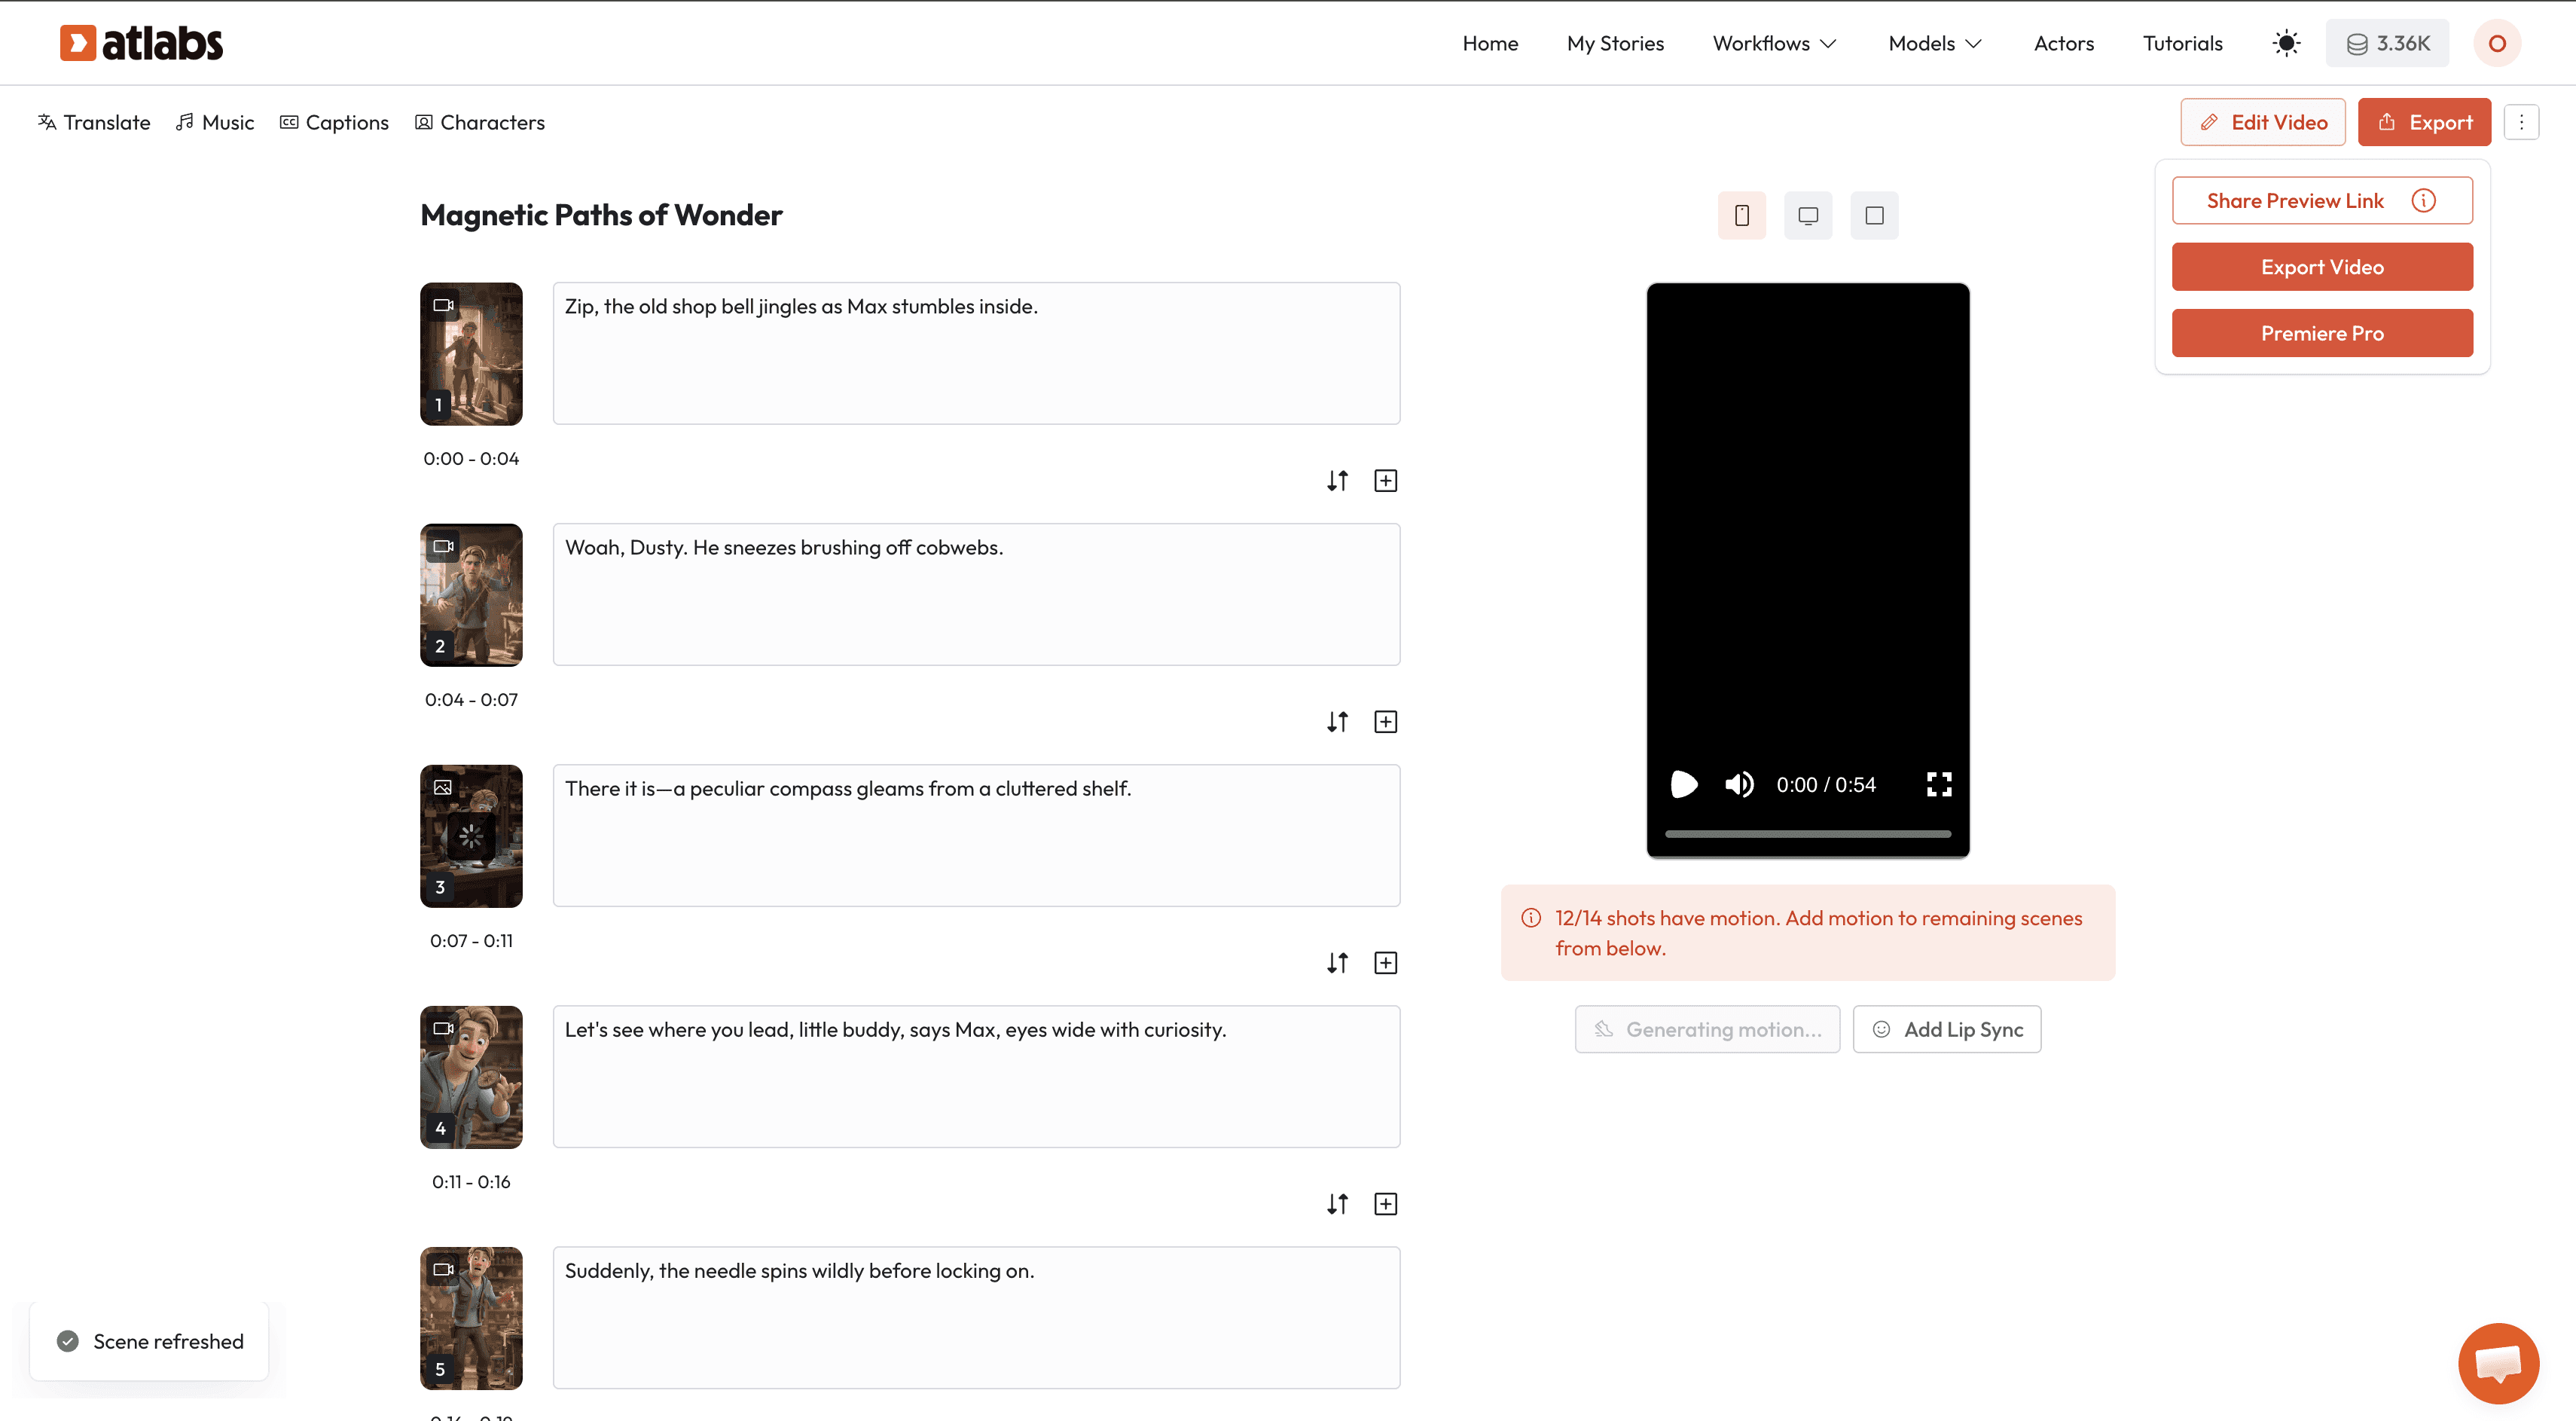Open the user profile avatar
Screen dimensions: 2576x1421
2496,43
